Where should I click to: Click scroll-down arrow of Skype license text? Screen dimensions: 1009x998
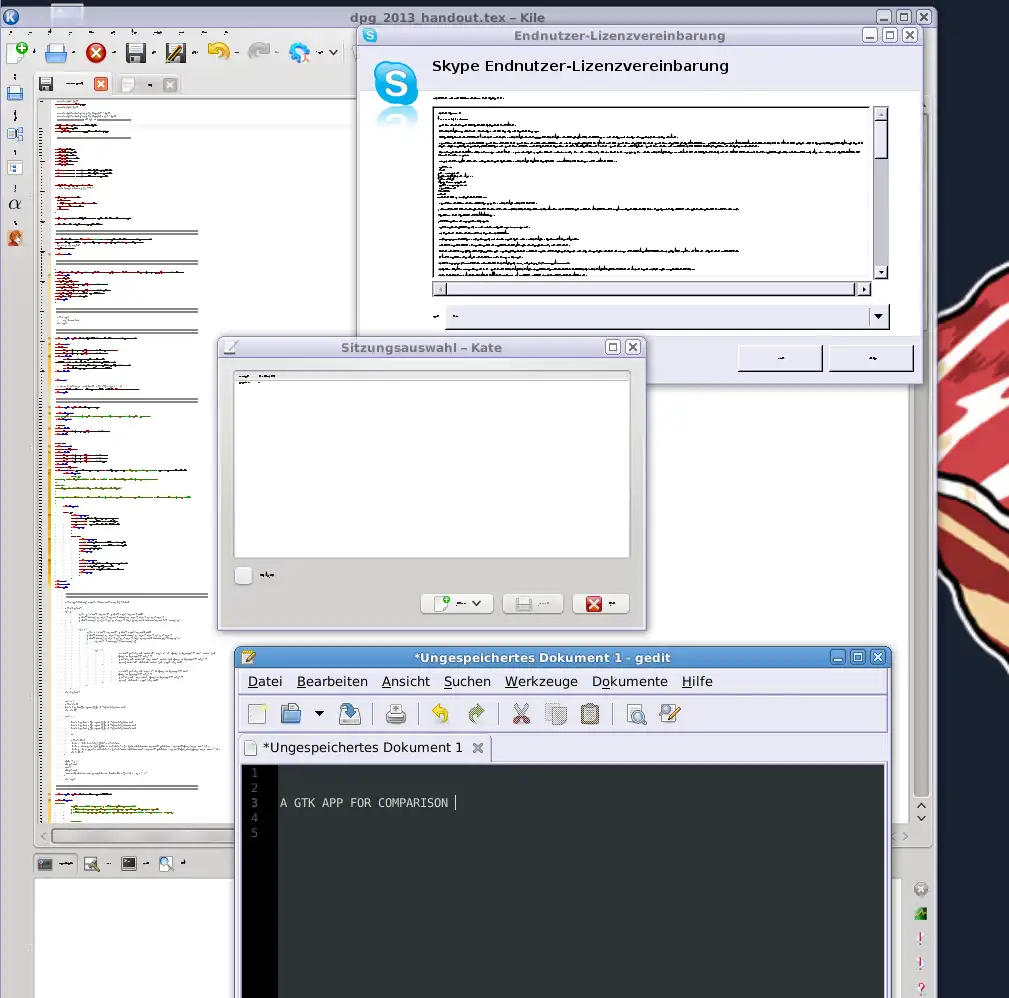881,272
